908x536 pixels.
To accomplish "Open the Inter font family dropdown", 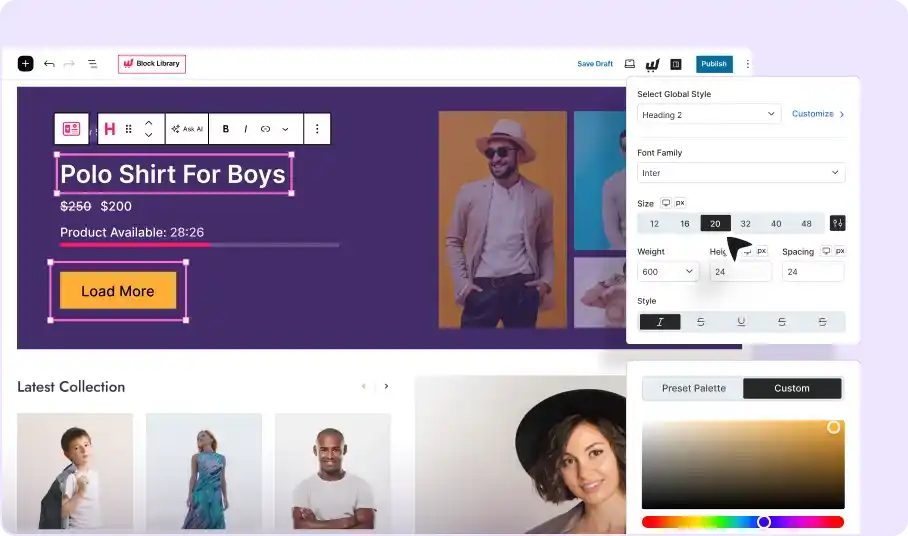I will click(740, 173).
